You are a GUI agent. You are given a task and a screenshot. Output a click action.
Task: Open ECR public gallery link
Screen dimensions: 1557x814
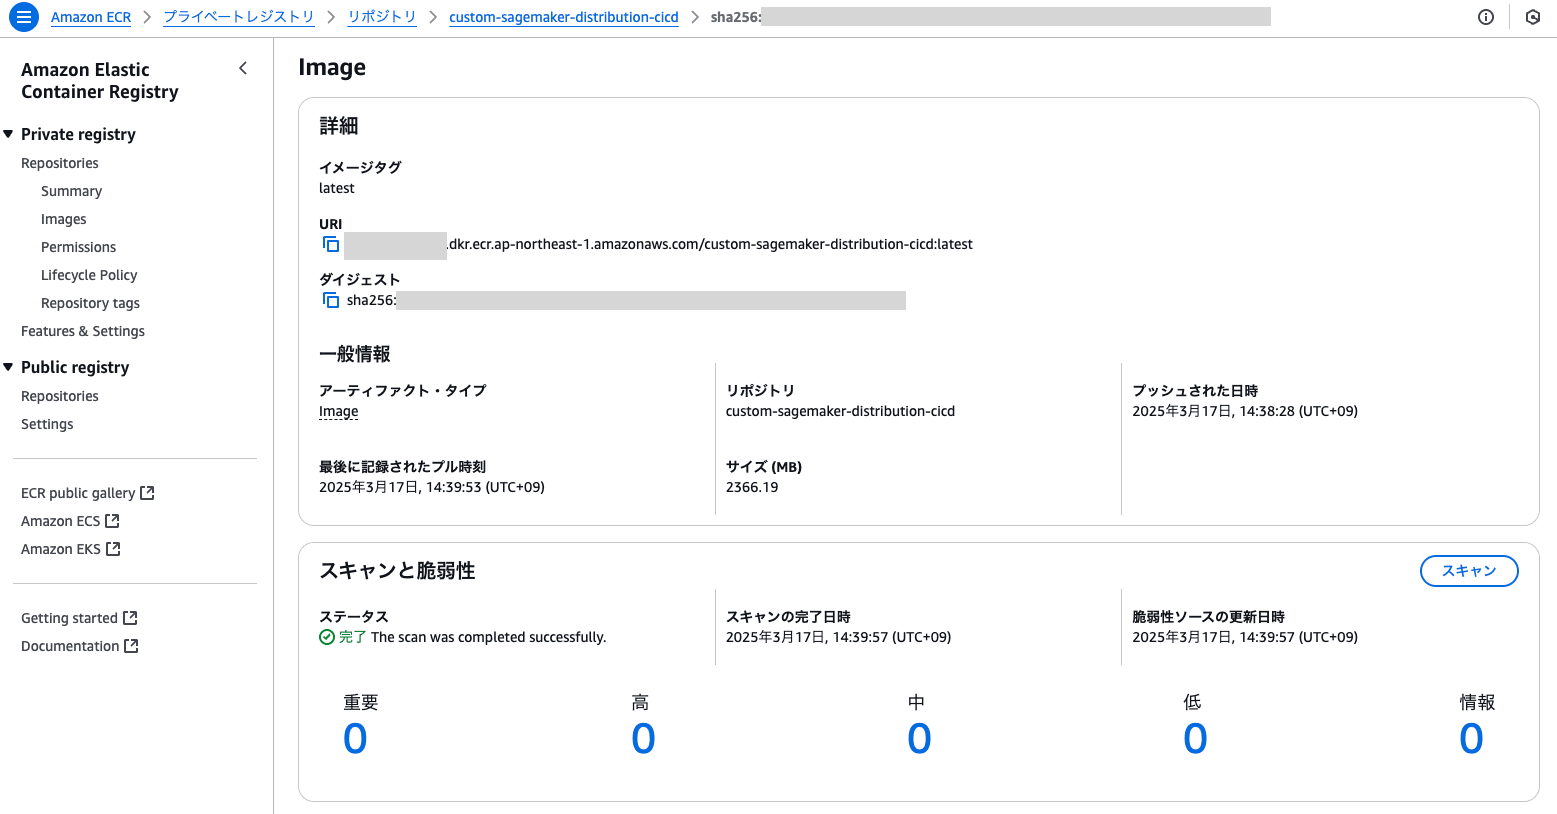pos(78,493)
